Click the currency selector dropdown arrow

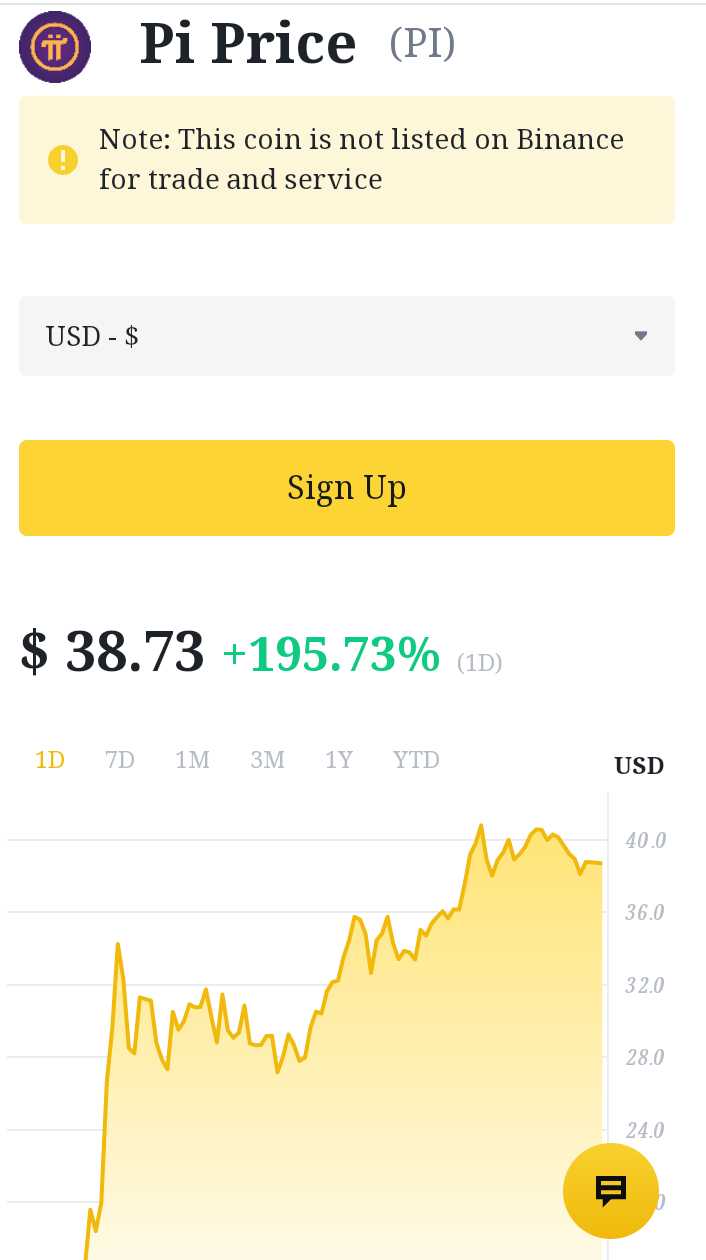click(x=641, y=336)
